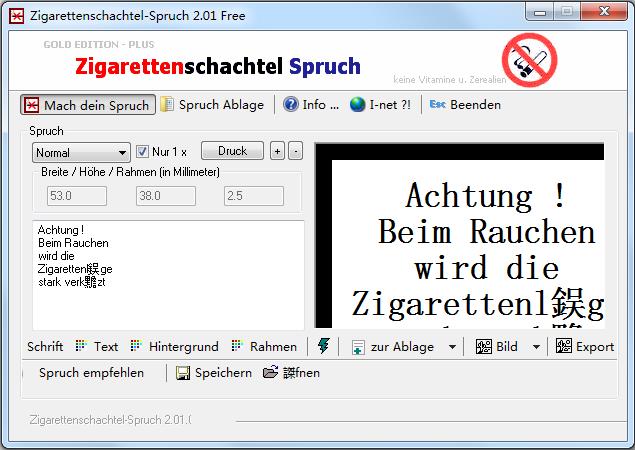Click the green lightning bolt icon
This screenshot has height=450, width=635.
[324, 346]
